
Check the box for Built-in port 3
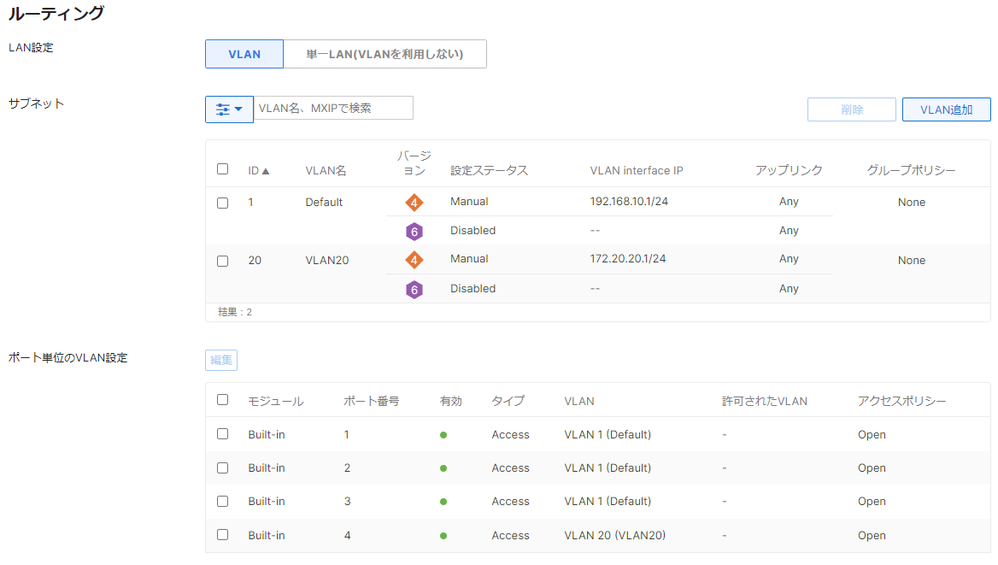pyautogui.click(x=223, y=501)
